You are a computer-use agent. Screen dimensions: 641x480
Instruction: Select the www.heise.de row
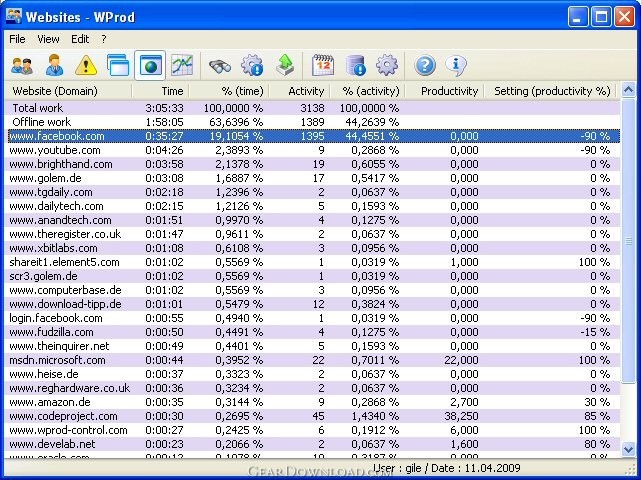coord(313,374)
